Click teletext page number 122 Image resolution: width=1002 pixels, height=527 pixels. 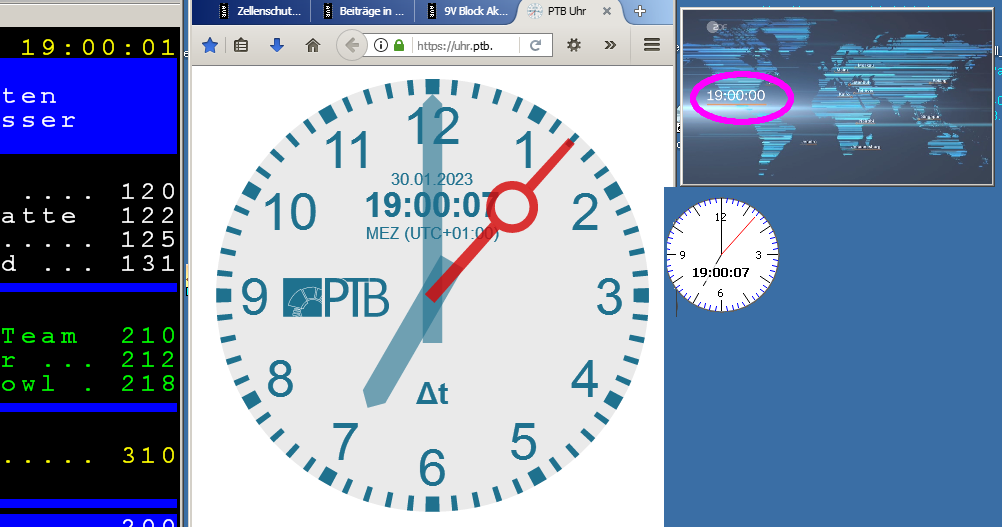click(x=148, y=215)
